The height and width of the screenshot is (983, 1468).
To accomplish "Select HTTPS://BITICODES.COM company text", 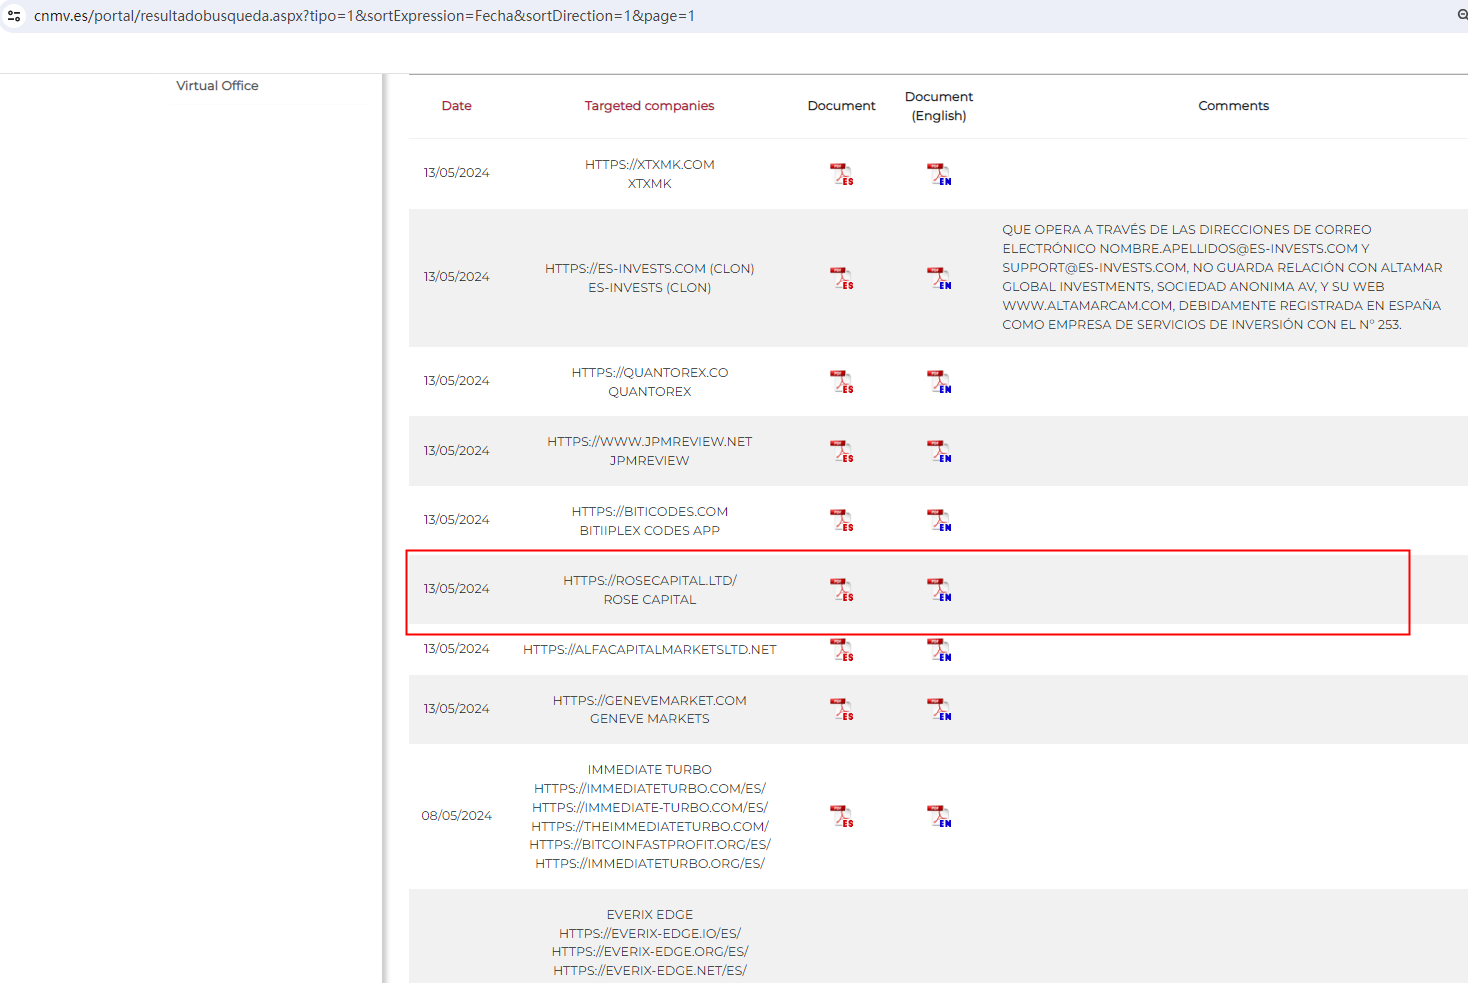I will [x=650, y=512].
